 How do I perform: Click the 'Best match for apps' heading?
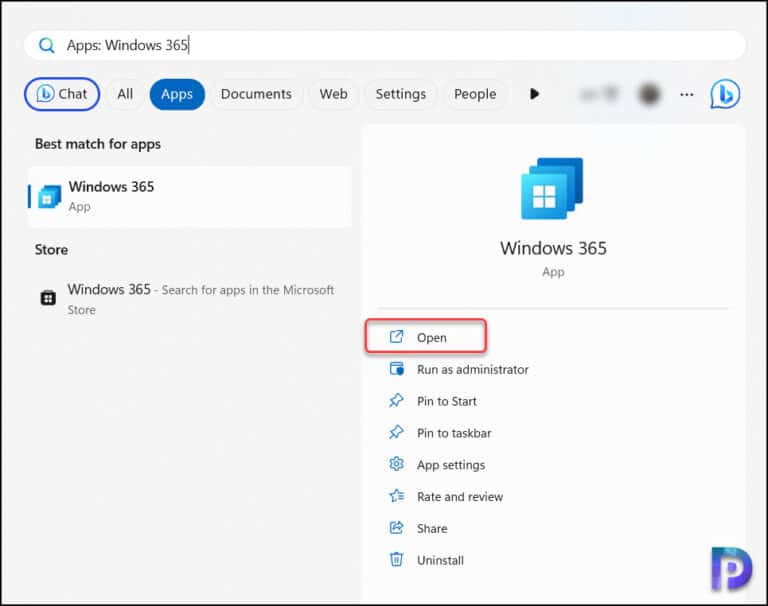click(98, 144)
